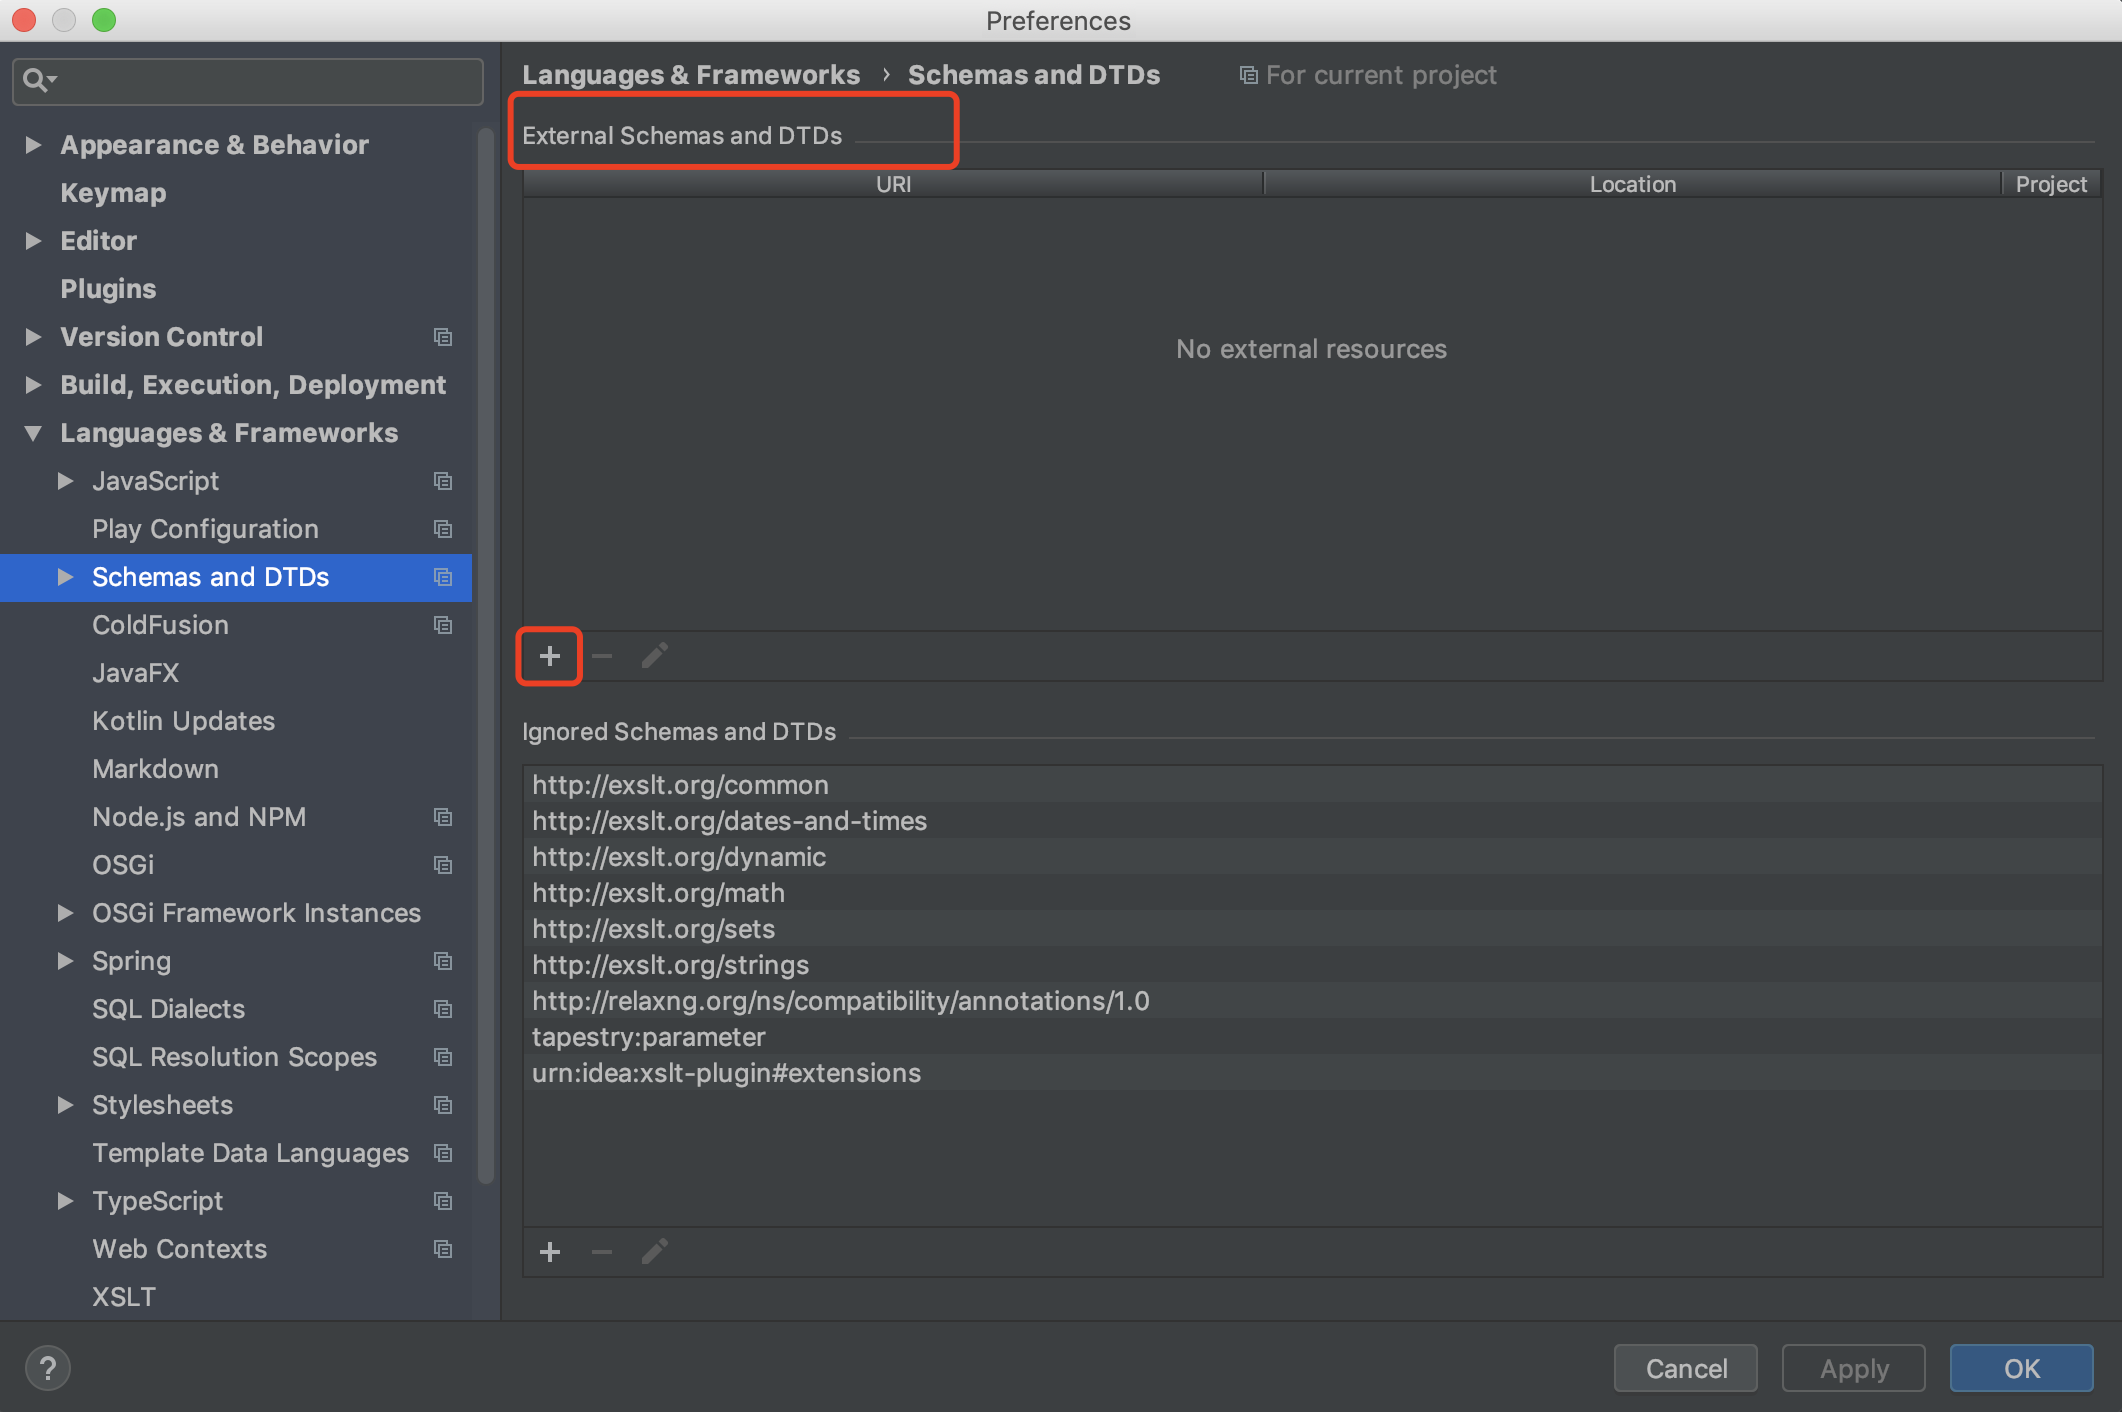2122x1412 pixels.
Task: Expand the Schemas and DTDs node
Action: [66, 577]
